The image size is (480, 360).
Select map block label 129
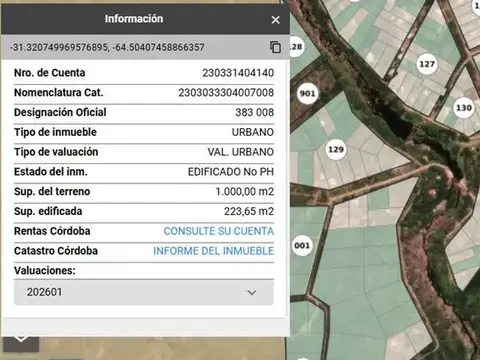coord(336,149)
